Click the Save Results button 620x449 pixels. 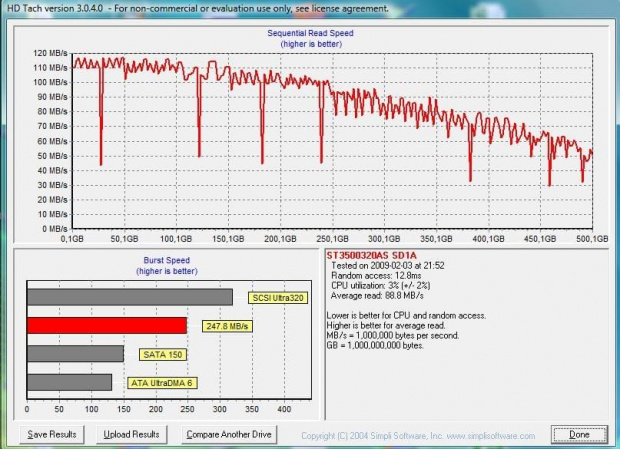click(x=52, y=434)
